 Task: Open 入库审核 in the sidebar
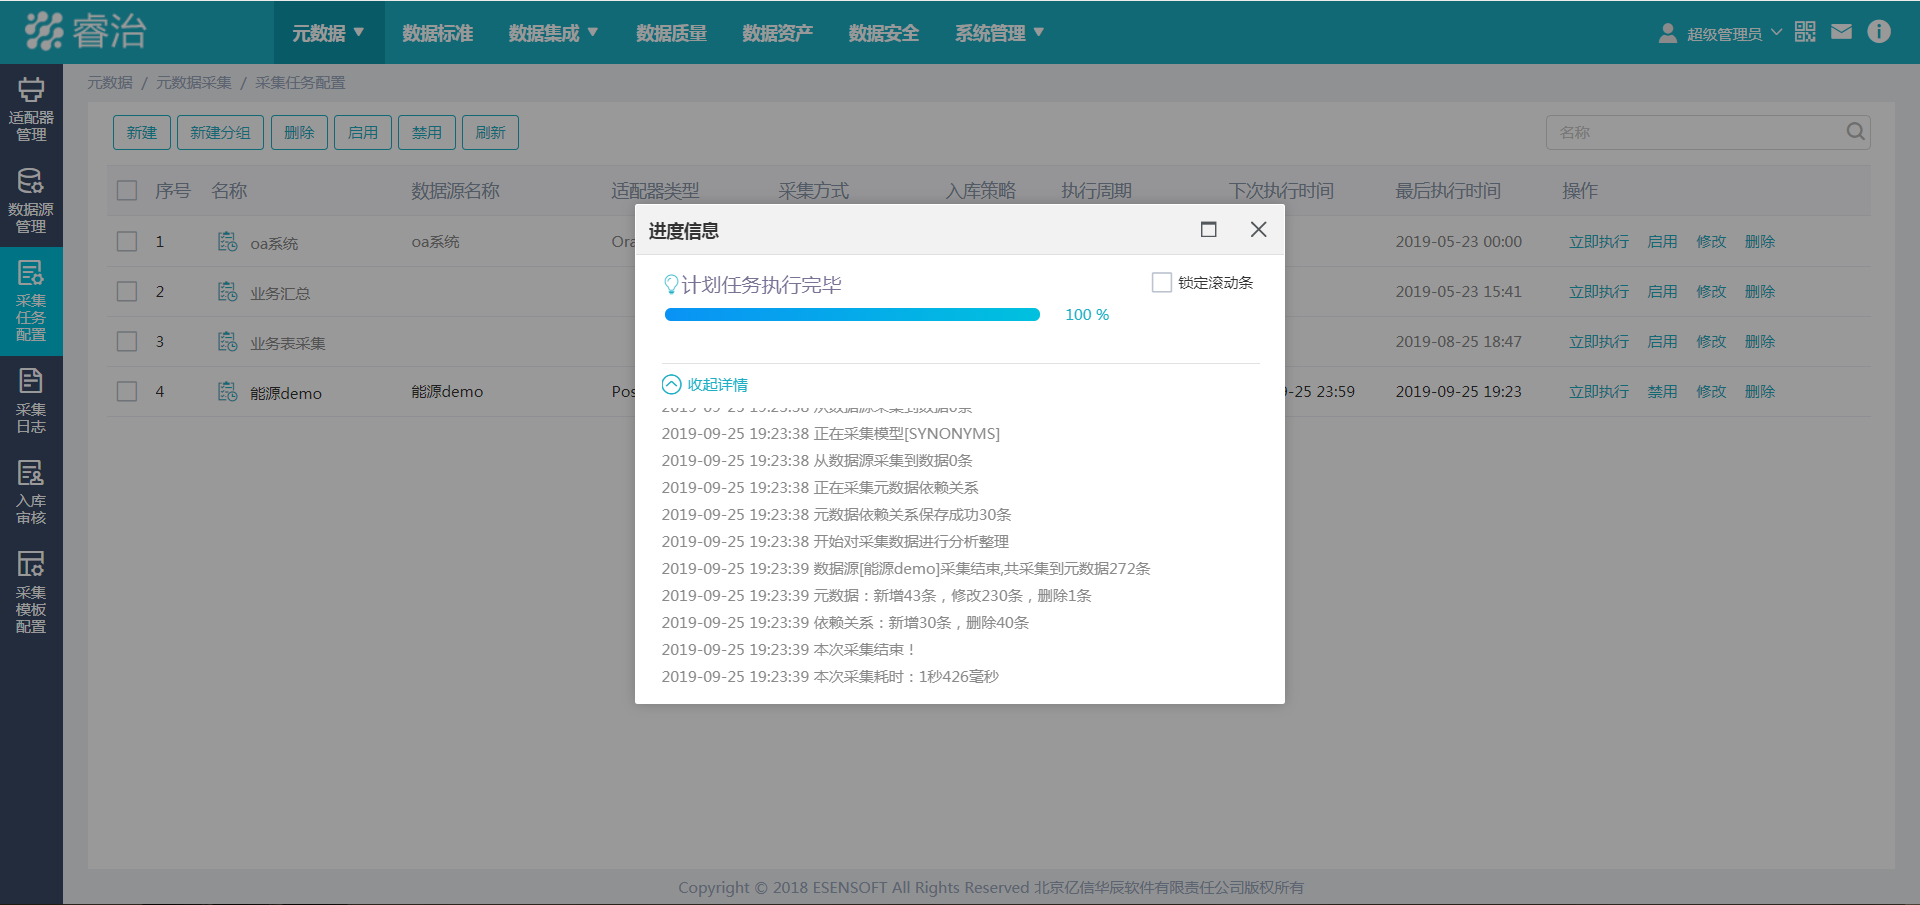pos(31,492)
